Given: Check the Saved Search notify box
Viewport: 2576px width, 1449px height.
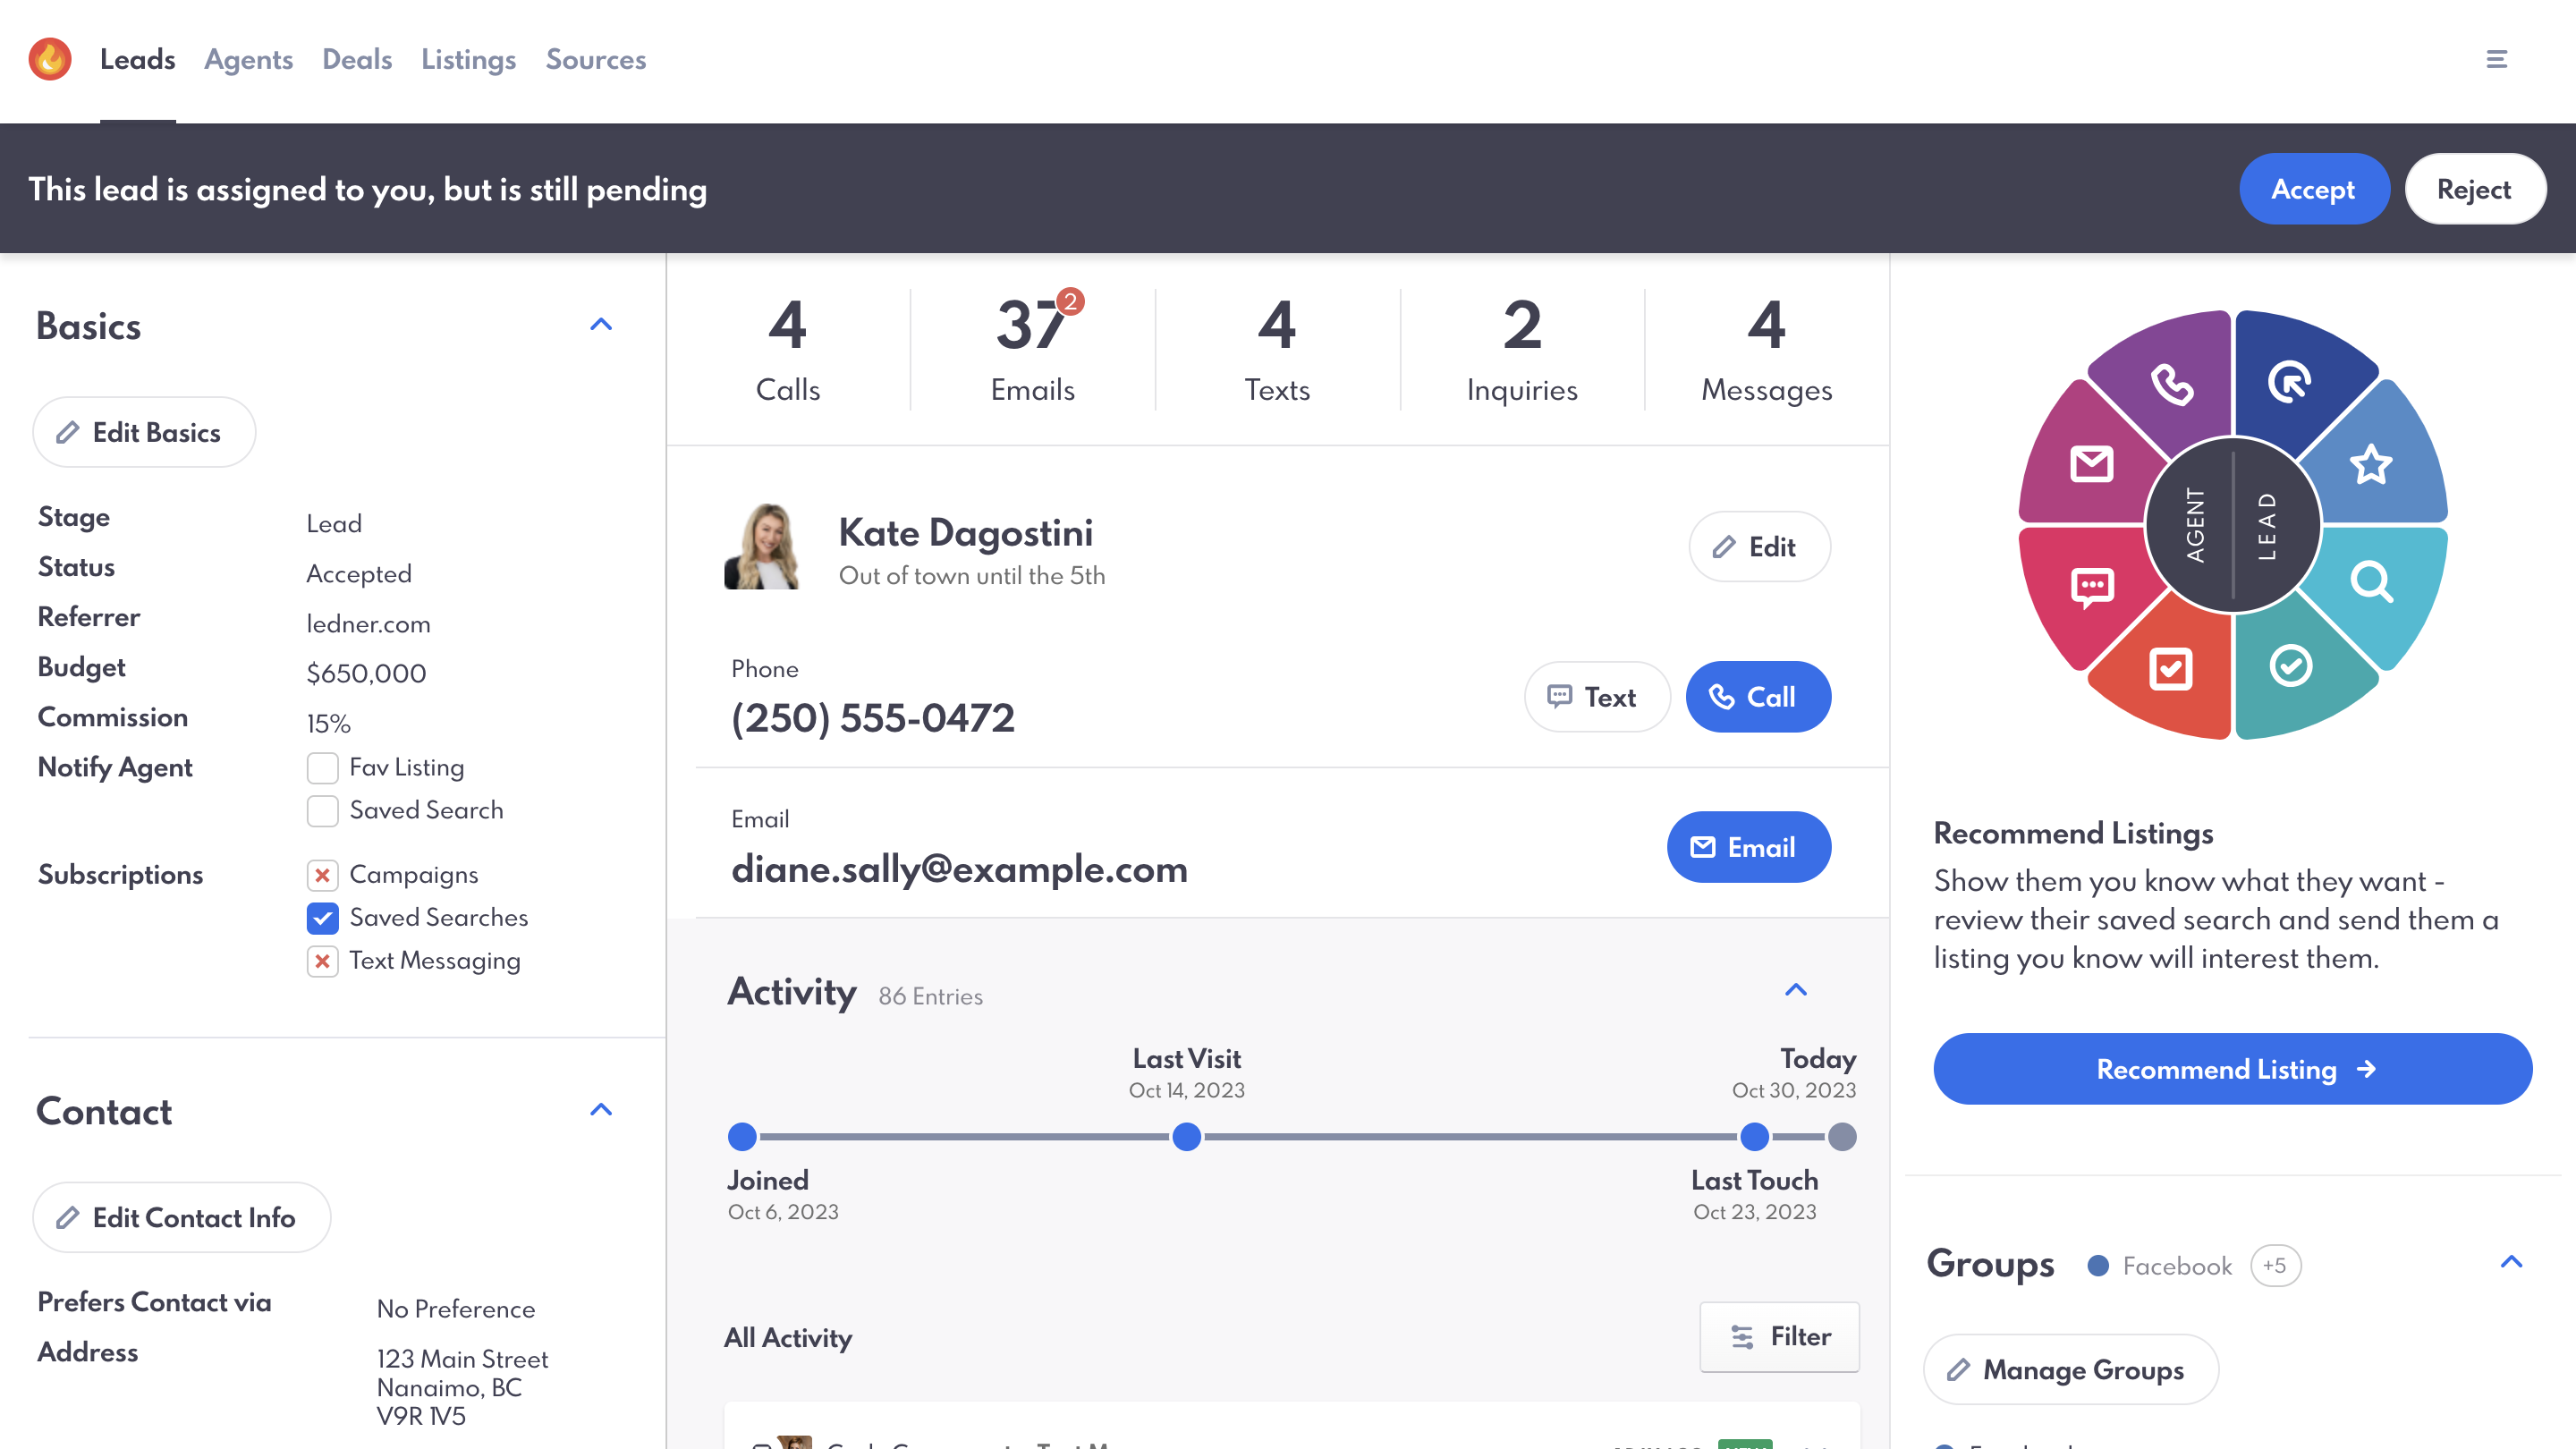Looking at the screenshot, I should 322,811.
